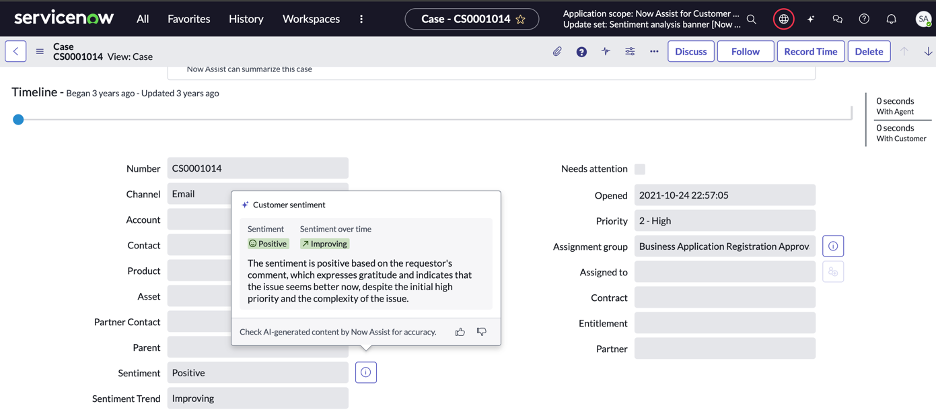Screen dimensions: 936x410
Task: Open the All menu
Action: pyautogui.click(x=143, y=19)
